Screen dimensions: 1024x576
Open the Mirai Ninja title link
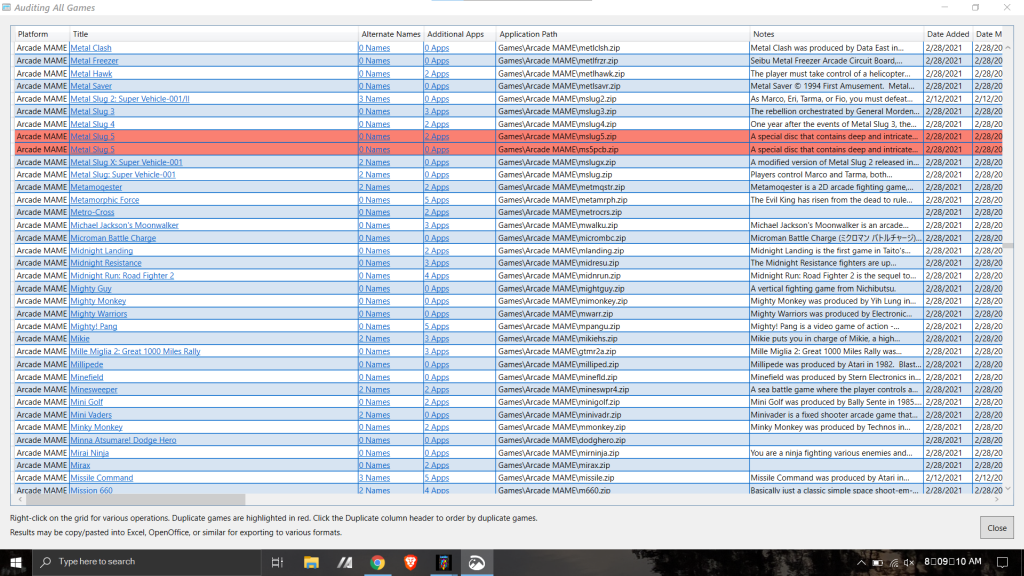[89, 453]
